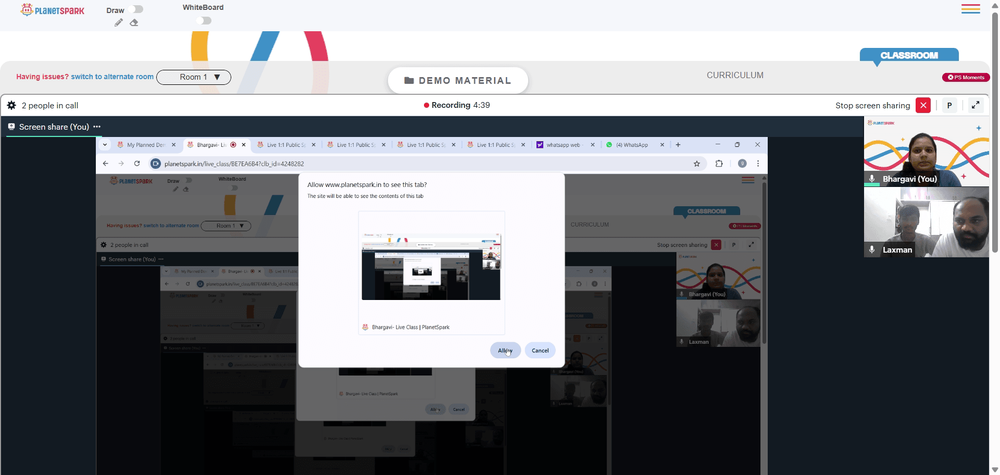Viewport: 1000px width, 475px height.
Task: Click 'Bhargavi- Live Class | PlanetSpark' caption in dialog
Action: [411, 327]
